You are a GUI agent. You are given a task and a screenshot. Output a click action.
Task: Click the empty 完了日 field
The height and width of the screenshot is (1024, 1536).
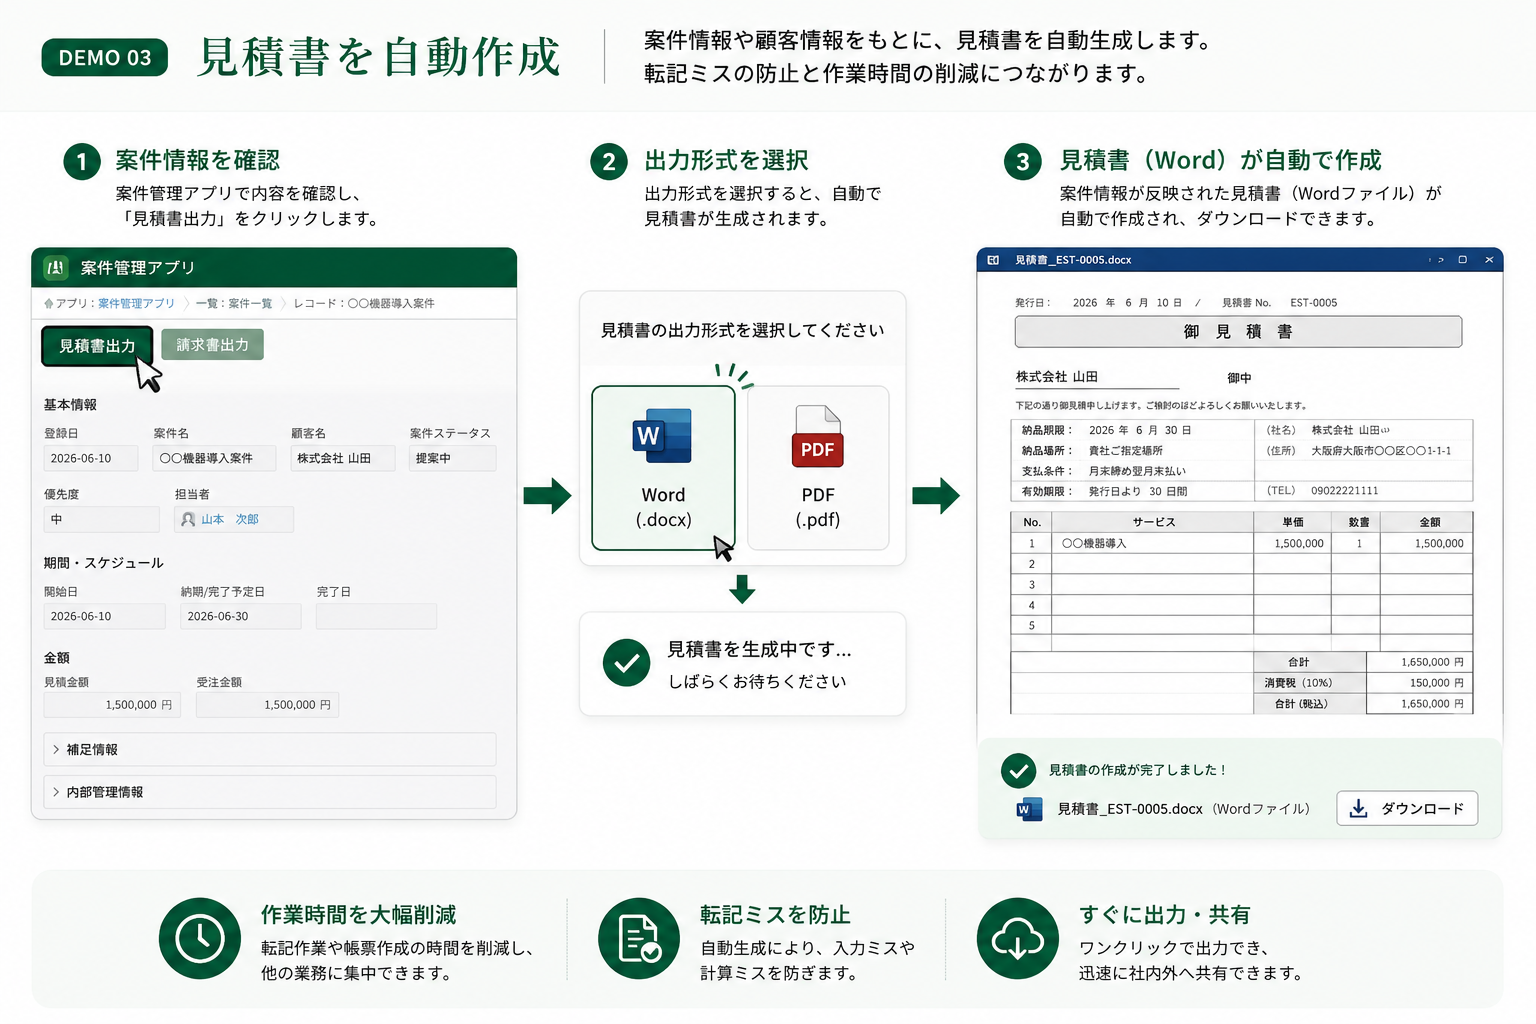point(376,616)
